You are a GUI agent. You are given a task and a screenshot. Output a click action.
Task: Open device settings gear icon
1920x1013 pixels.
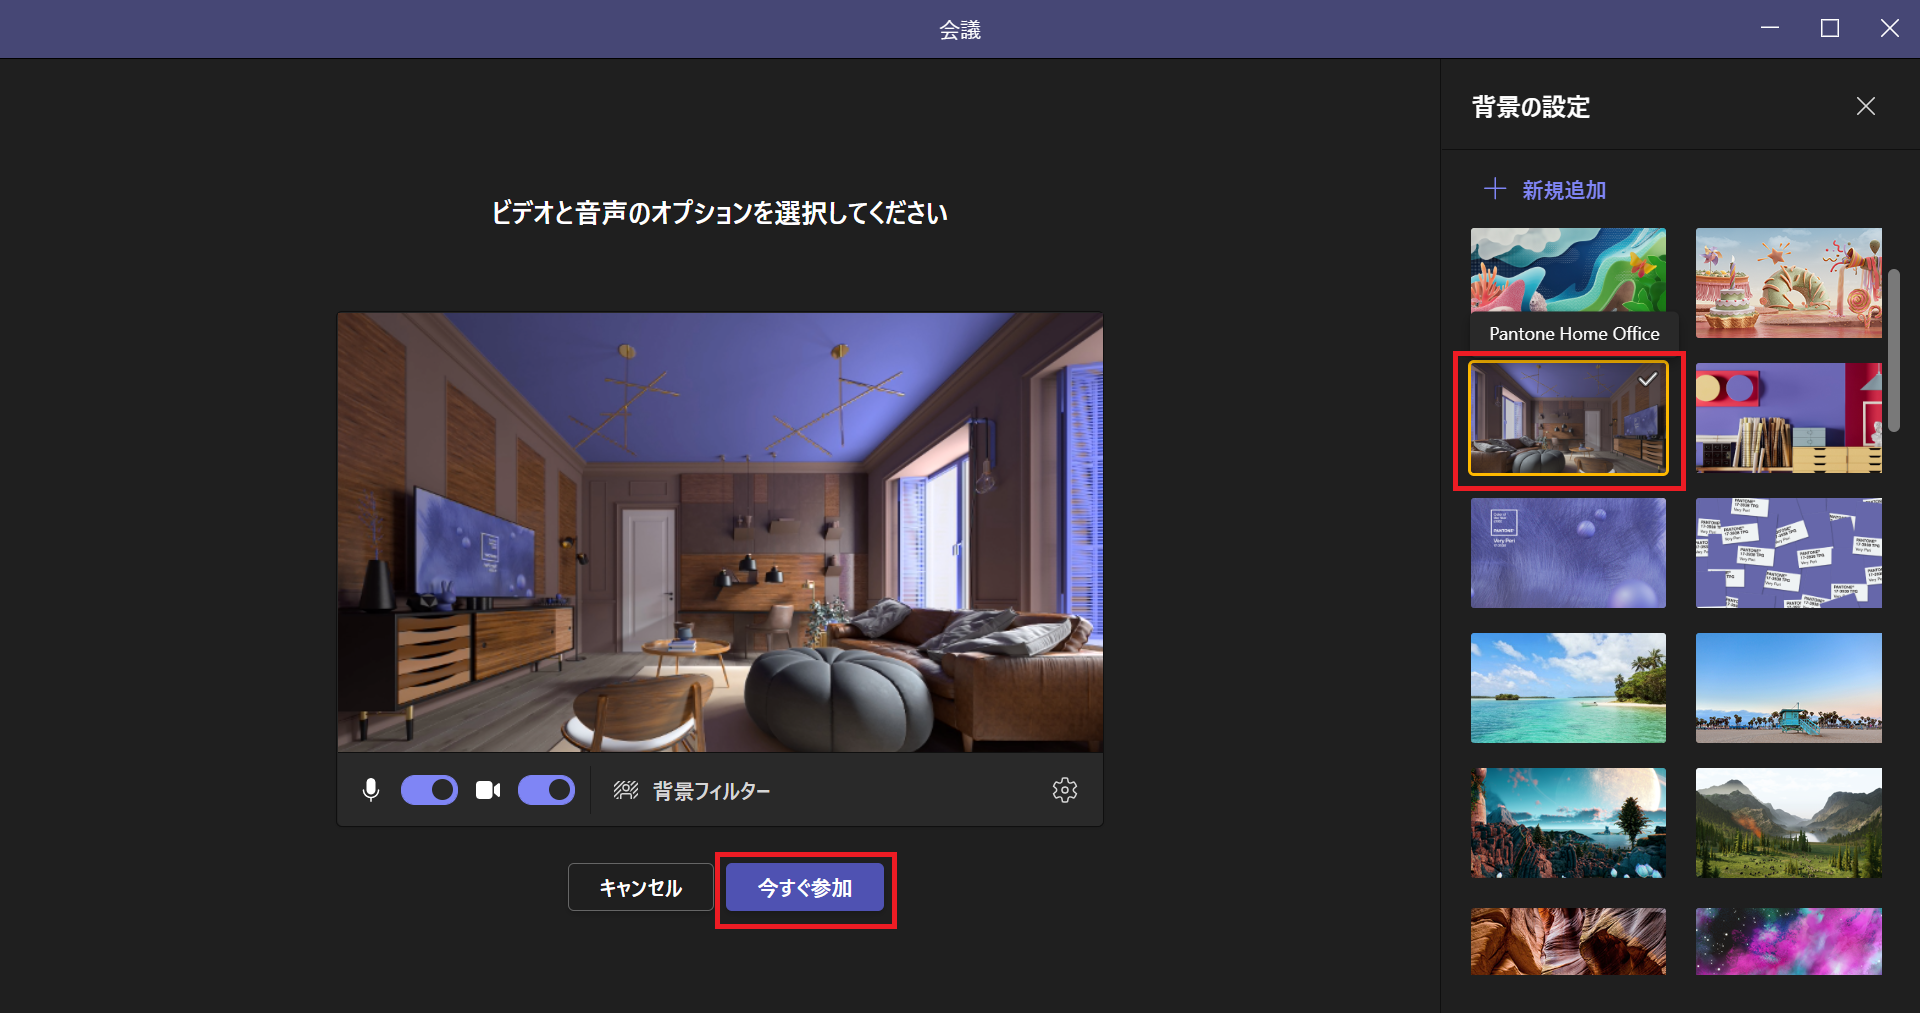click(1064, 790)
